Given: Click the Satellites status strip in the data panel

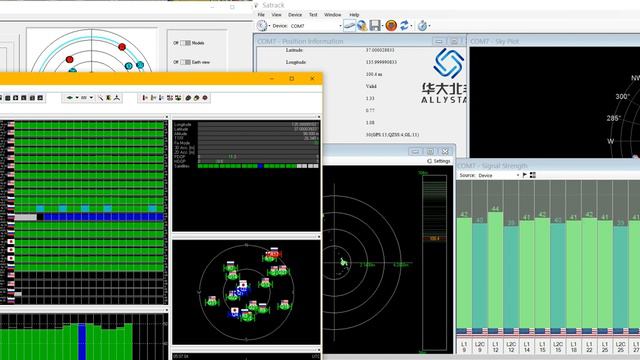Looking at the screenshot, I should click(258, 166).
